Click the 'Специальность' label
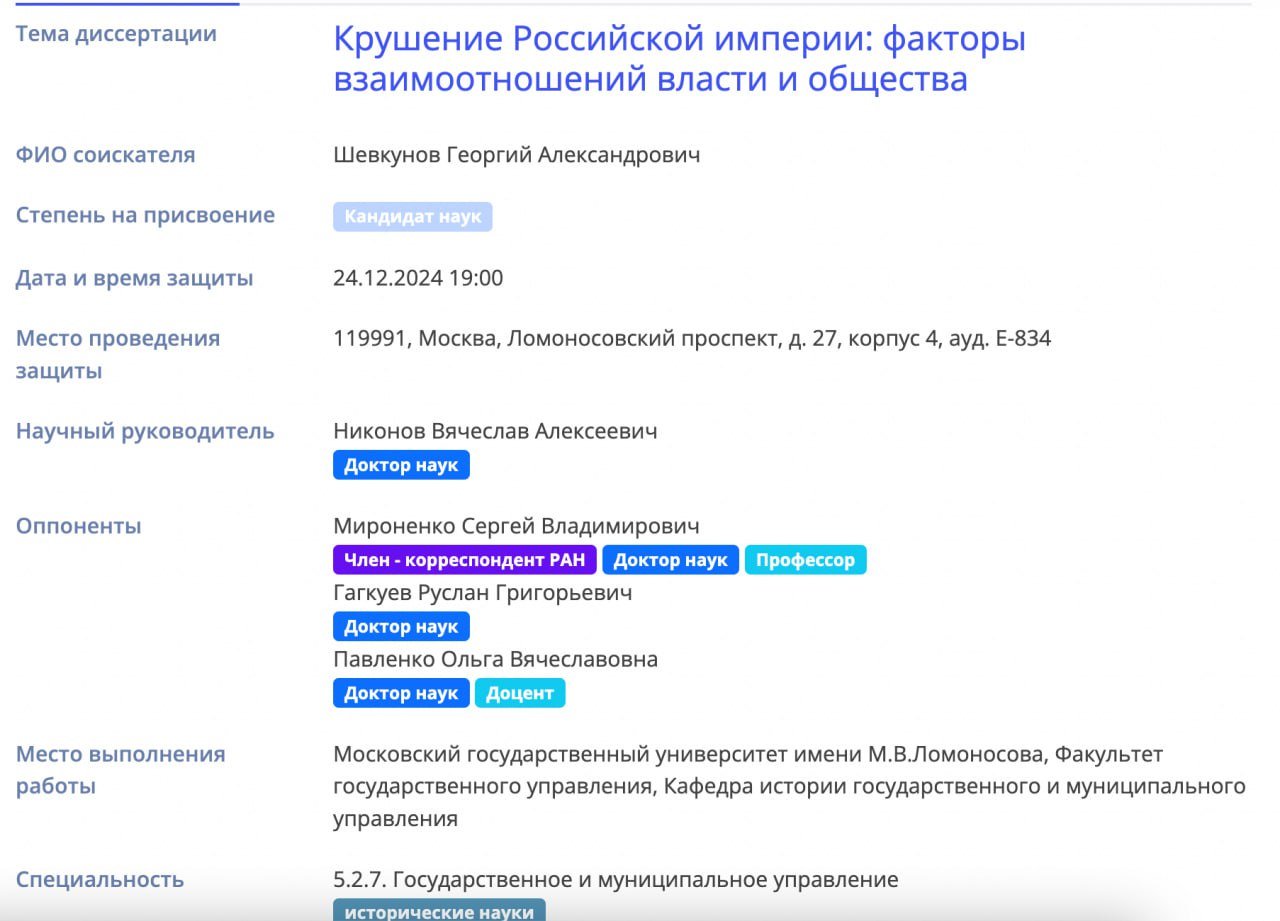The height and width of the screenshot is (921, 1280). pyautogui.click(x=100, y=880)
